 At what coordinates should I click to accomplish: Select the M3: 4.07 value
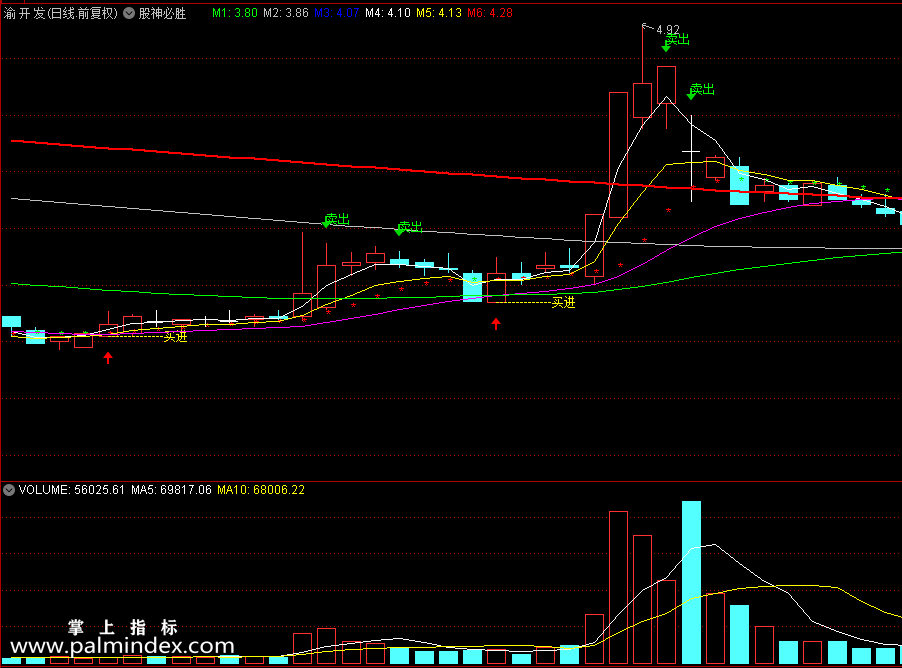(337, 13)
